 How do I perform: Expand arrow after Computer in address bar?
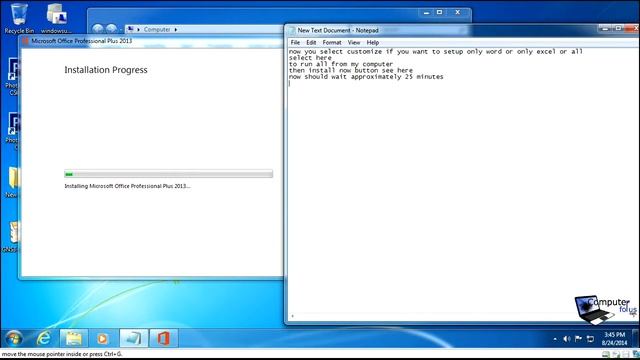pos(176,29)
